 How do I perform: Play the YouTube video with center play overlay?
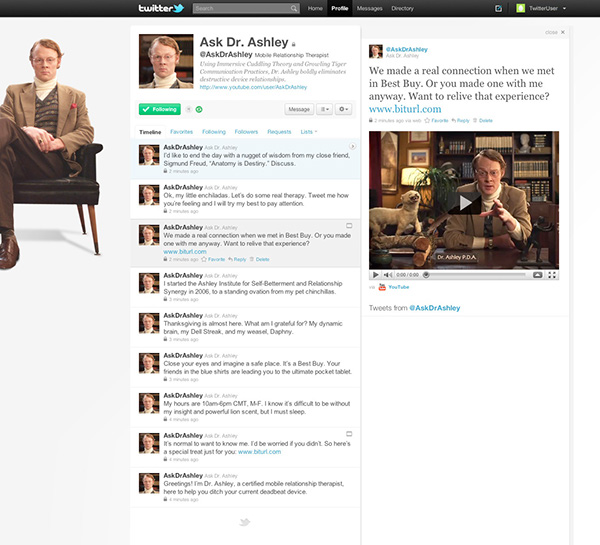pyautogui.click(x=464, y=202)
